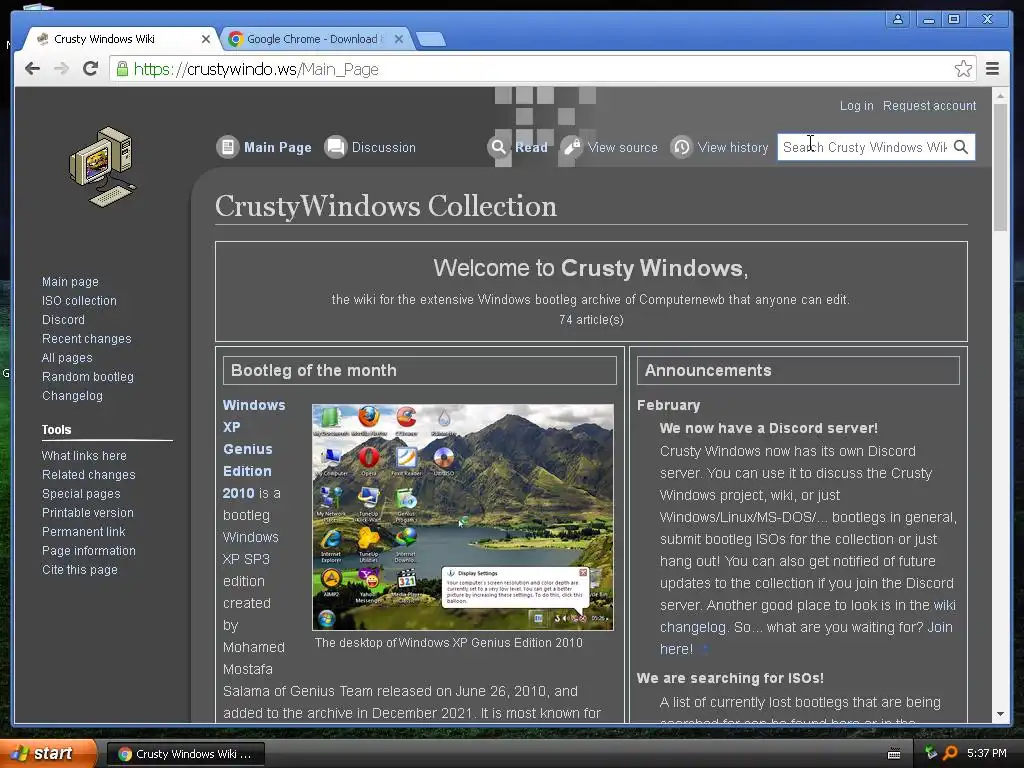Screen dimensions: 1024x768
Task: Click Main page sidebar link
Action: click(70, 281)
